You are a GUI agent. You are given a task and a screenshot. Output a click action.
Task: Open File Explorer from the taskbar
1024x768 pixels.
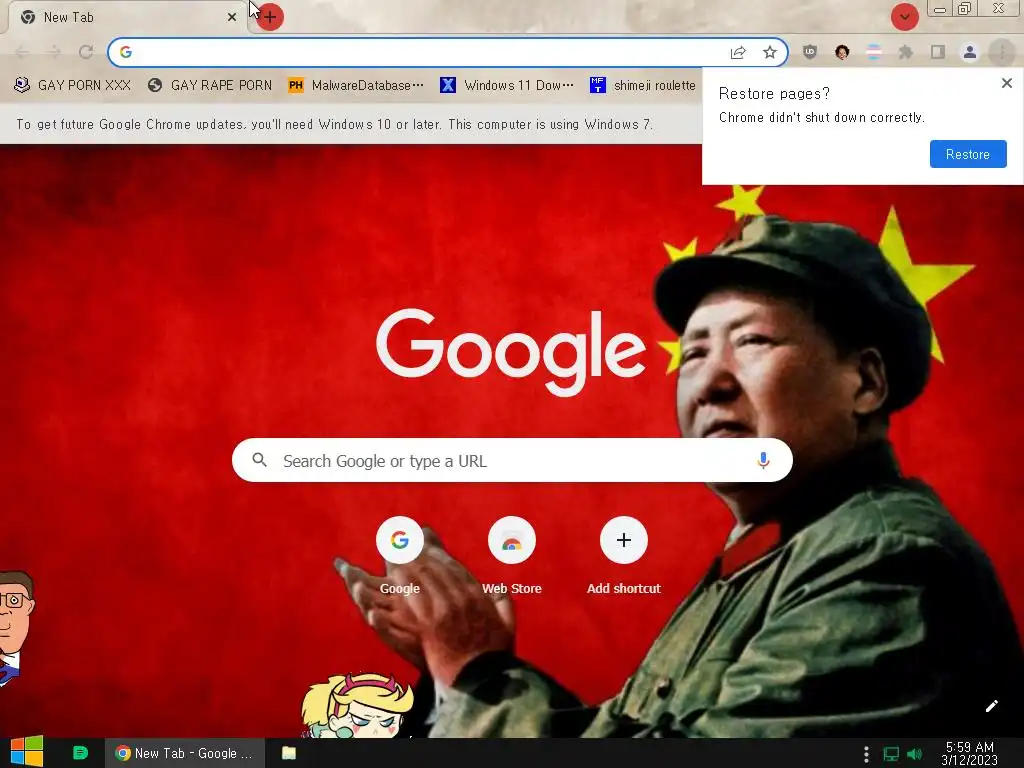coord(289,753)
